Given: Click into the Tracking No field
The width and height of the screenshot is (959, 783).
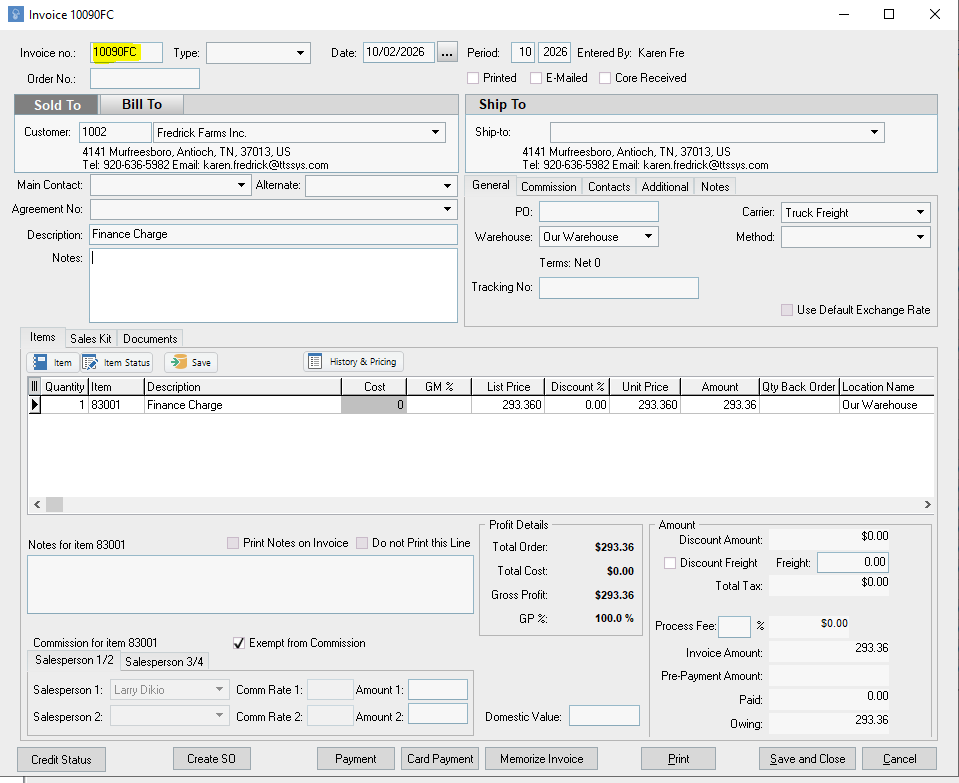Looking at the screenshot, I should point(618,288).
